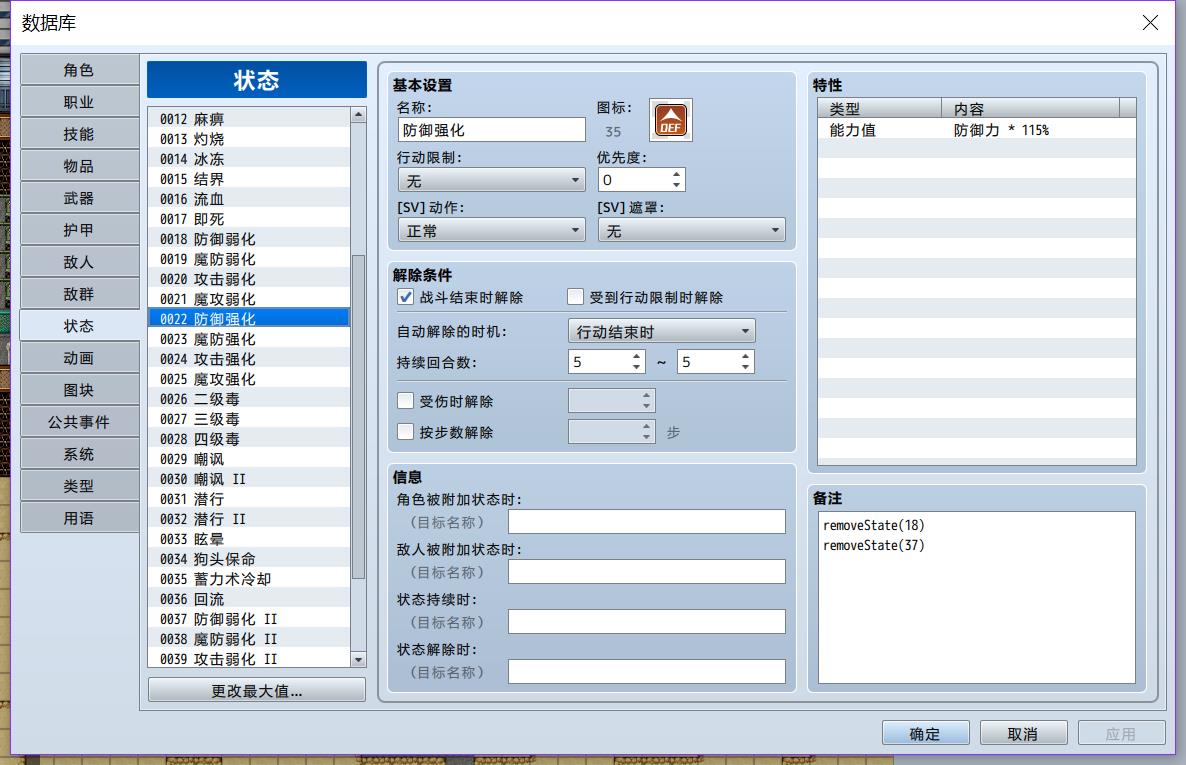Switch to the 物品 tab
The width and height of the screenshot is (1186, 765).
(79, 166)
